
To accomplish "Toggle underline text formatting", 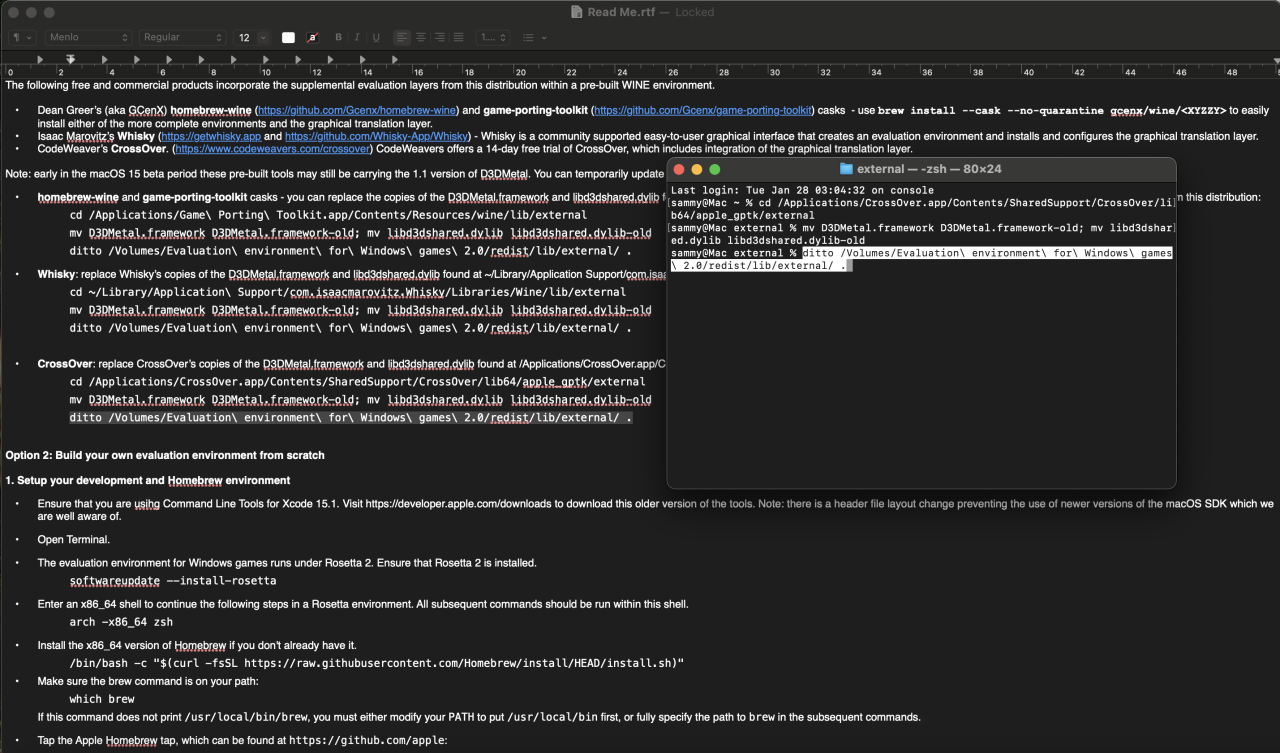I will (376, 37).
